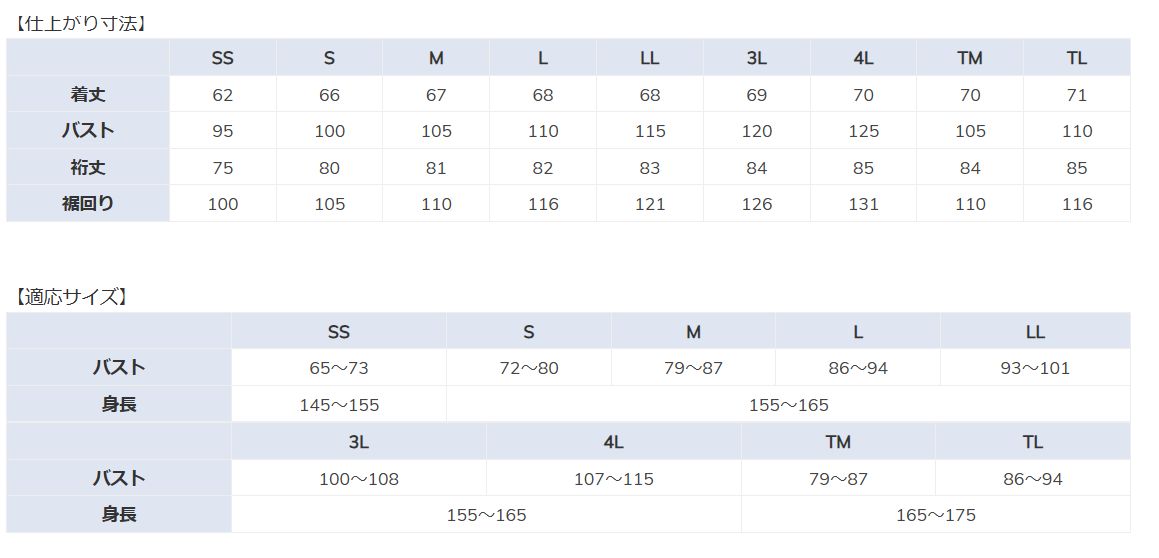Select the 3L header in the fit-size table
1159x558 pixels.
pyautogui.click(x=358, y=441)
